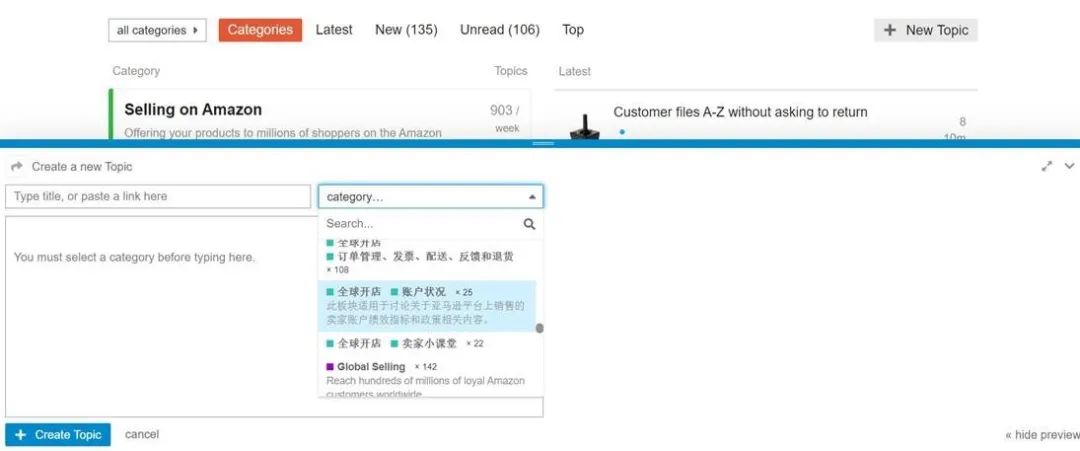Choose the 全球开店 卖家小课堂 category option
Screen dimensions: 1080x451
[x=427, y=343]
